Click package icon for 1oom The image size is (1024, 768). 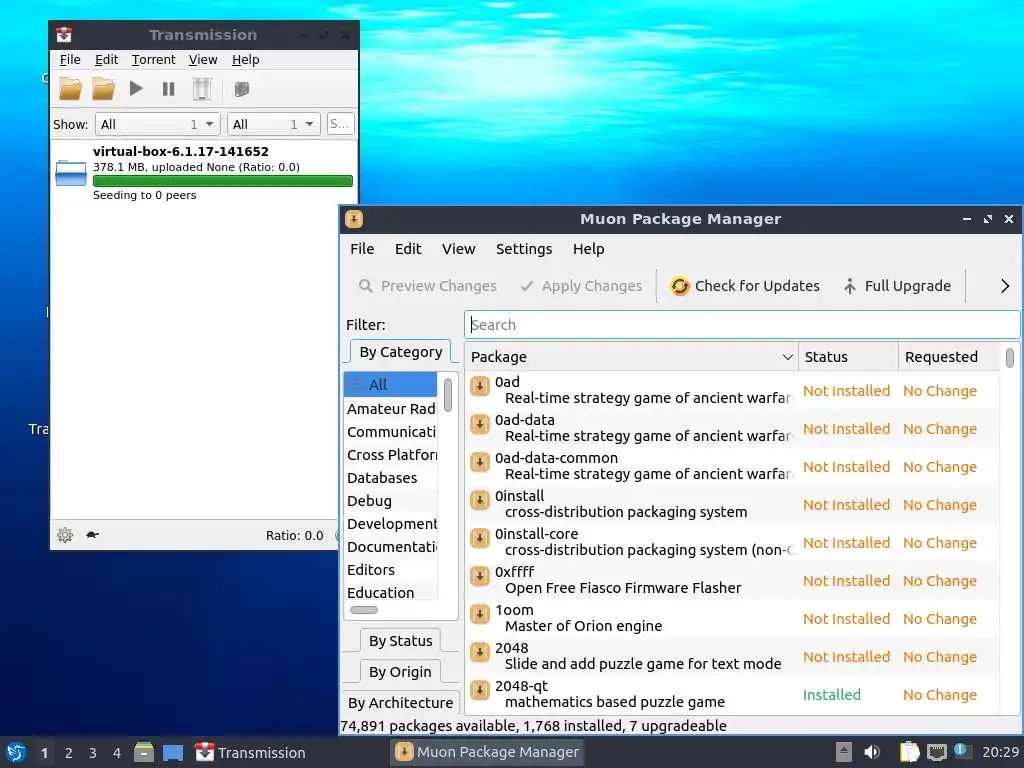480,613
